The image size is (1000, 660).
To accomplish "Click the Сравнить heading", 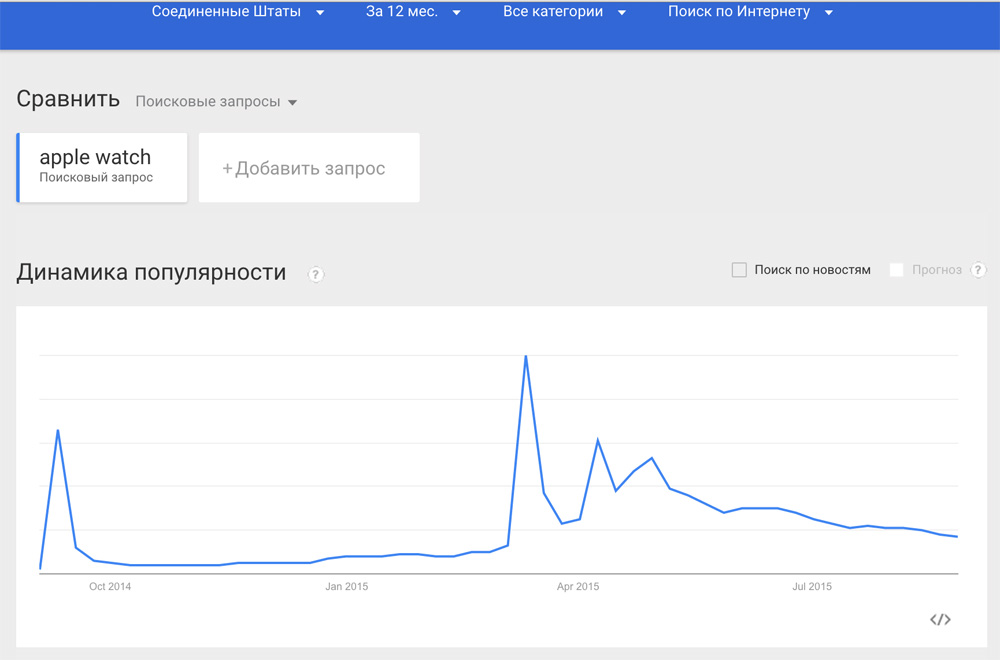I will (x=68, y=99).
